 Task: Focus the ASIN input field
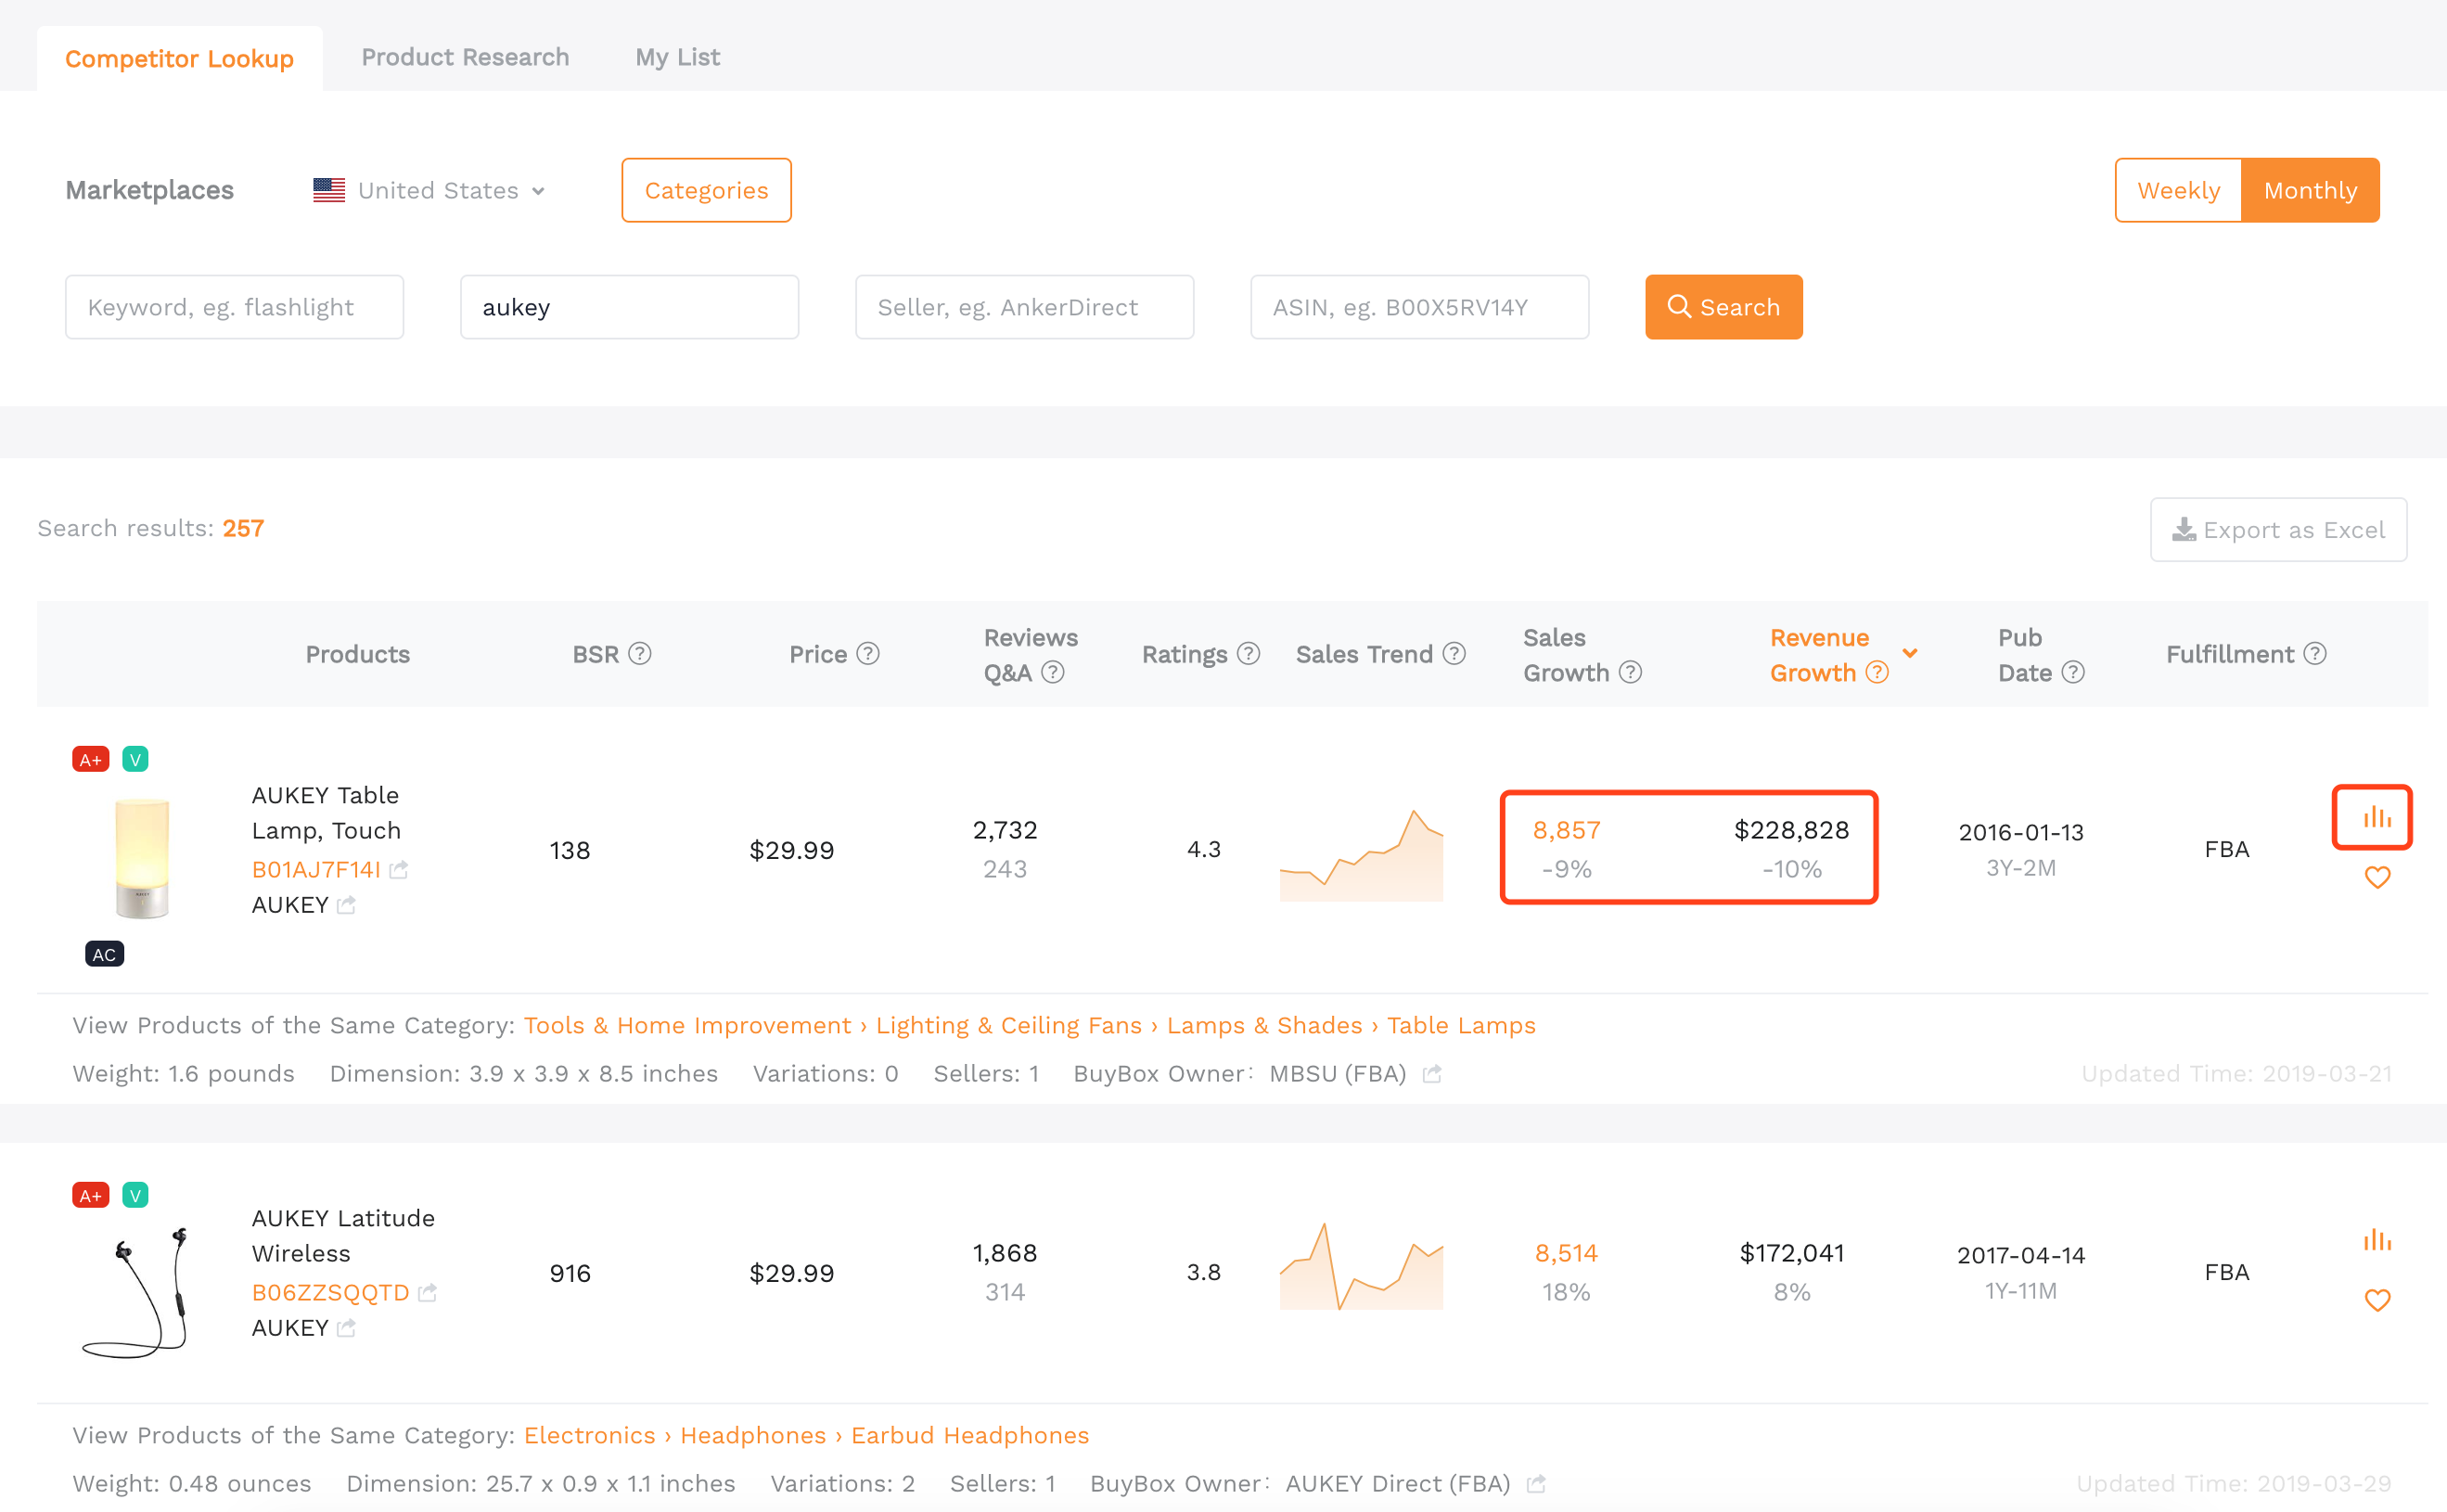[x=1419, y=307]
